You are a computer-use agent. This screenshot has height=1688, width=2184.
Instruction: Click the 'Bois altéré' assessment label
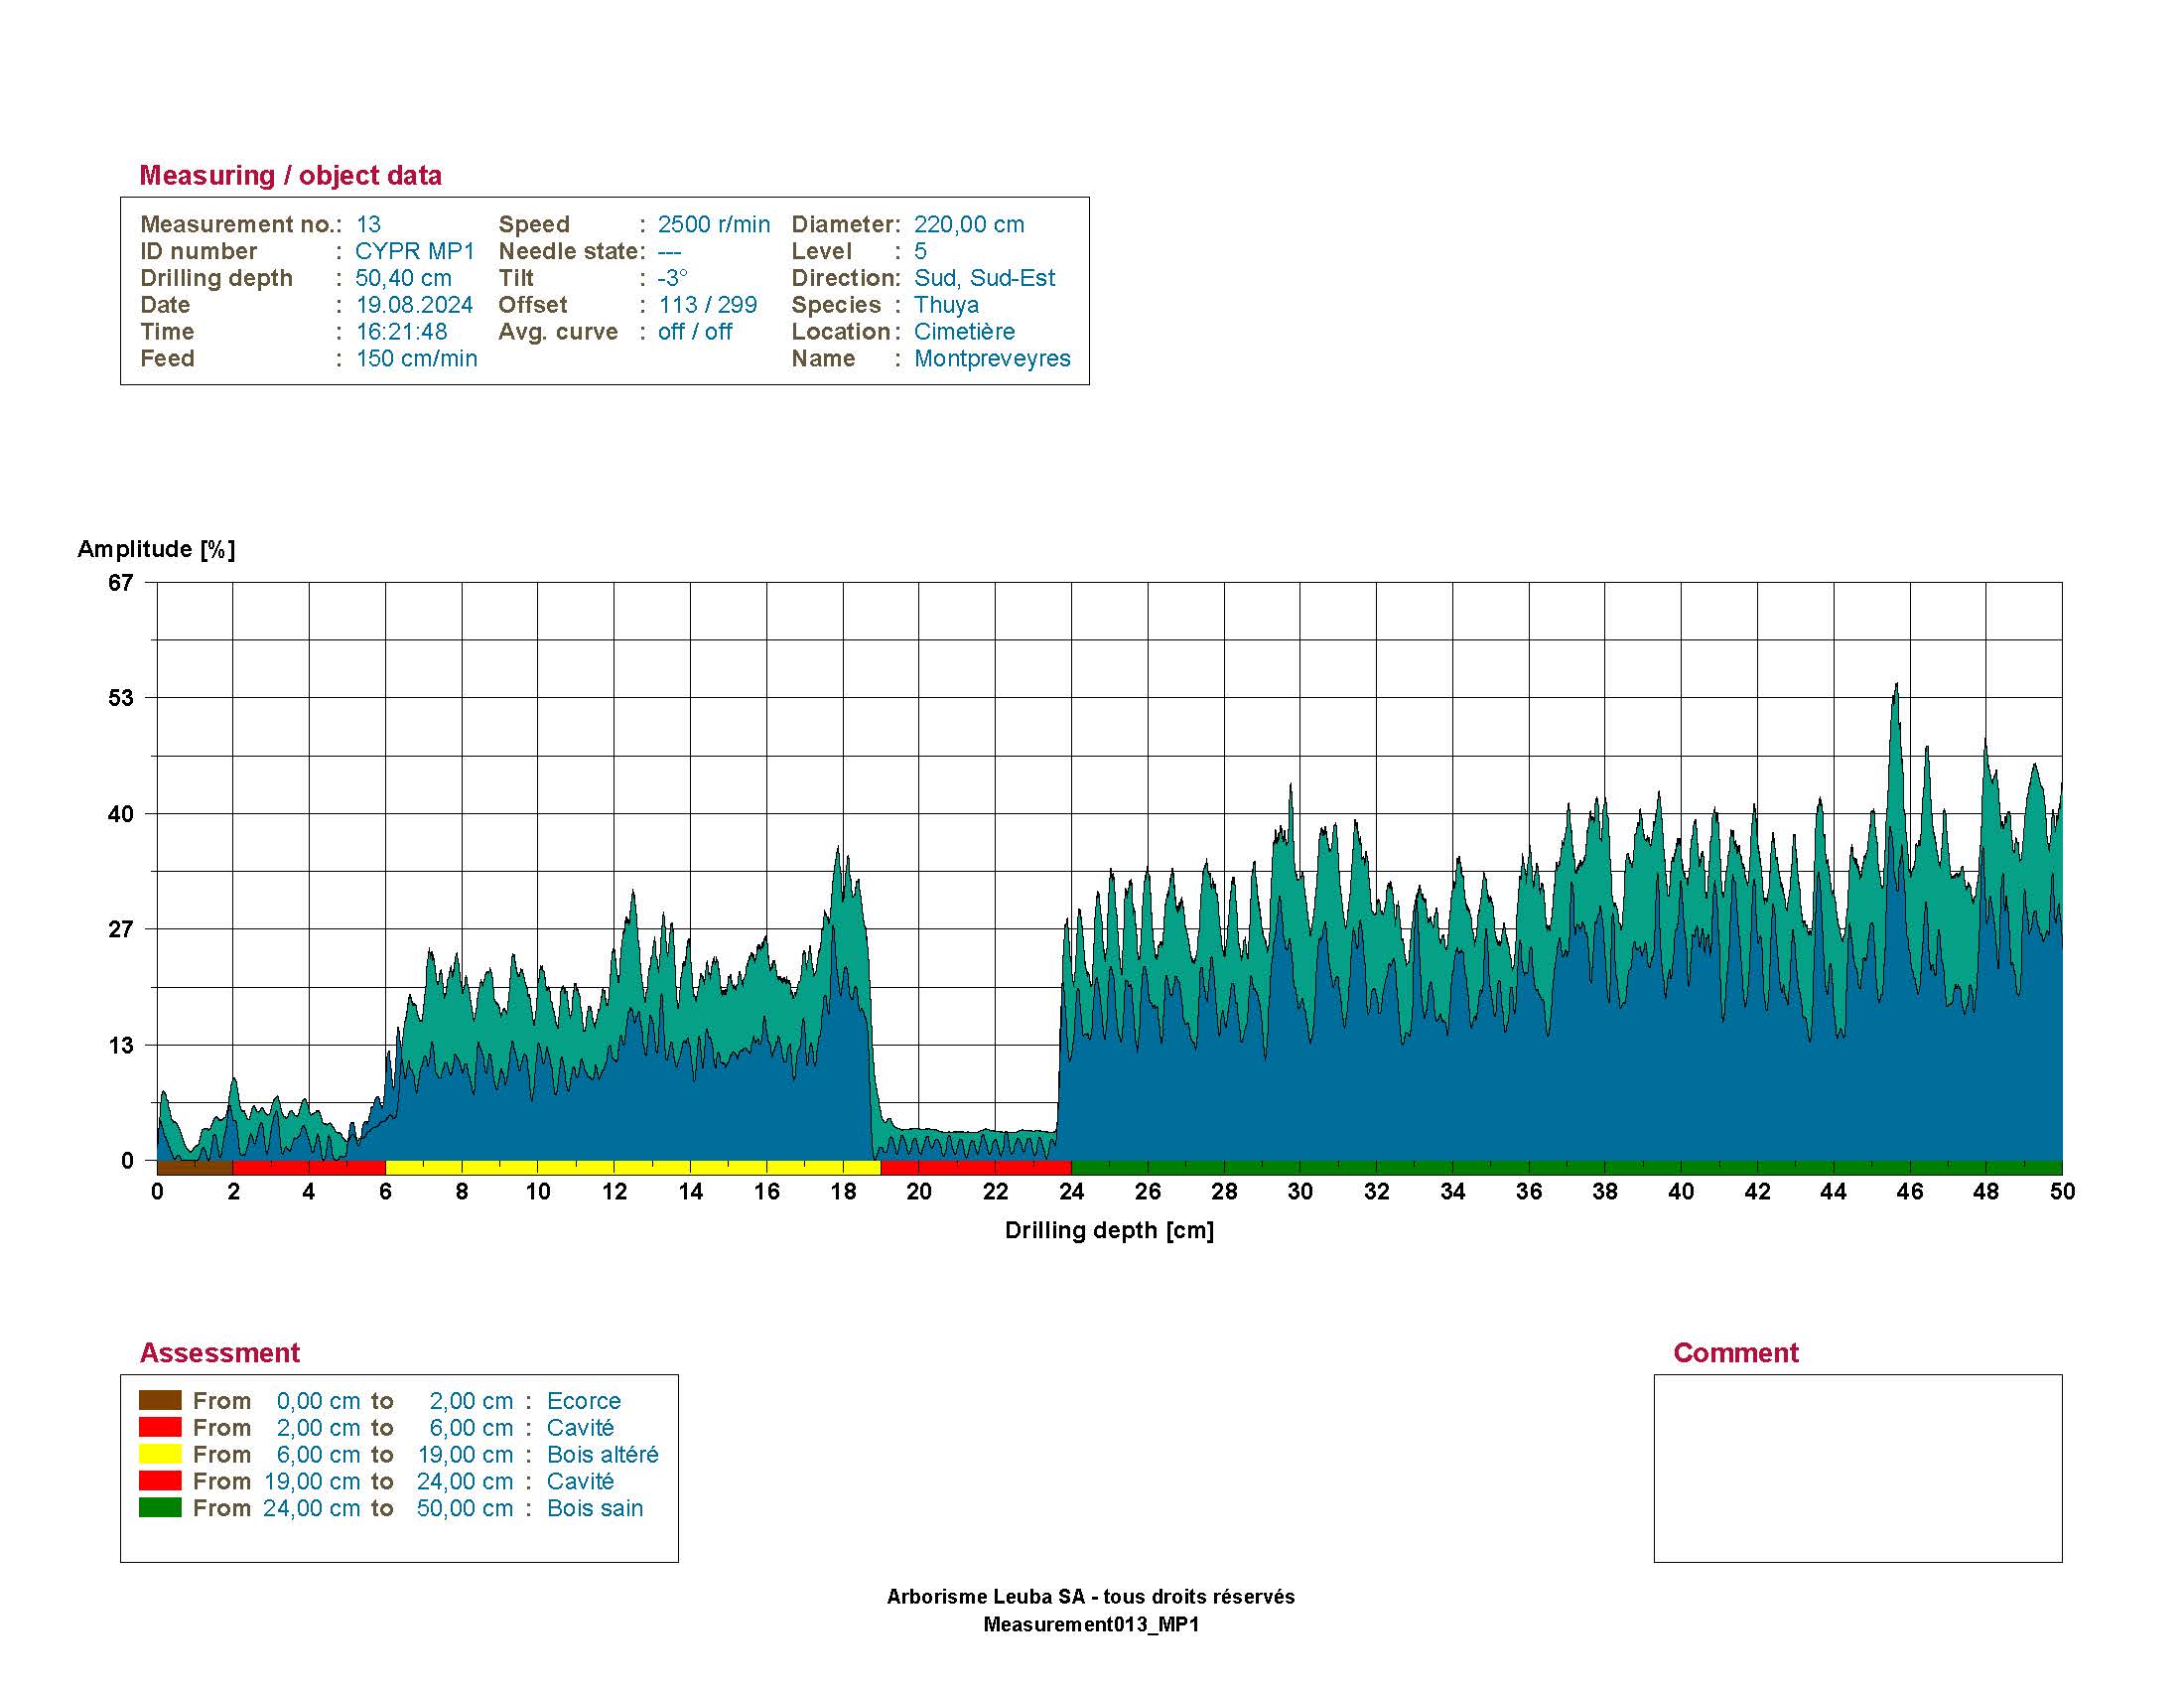603,1454
